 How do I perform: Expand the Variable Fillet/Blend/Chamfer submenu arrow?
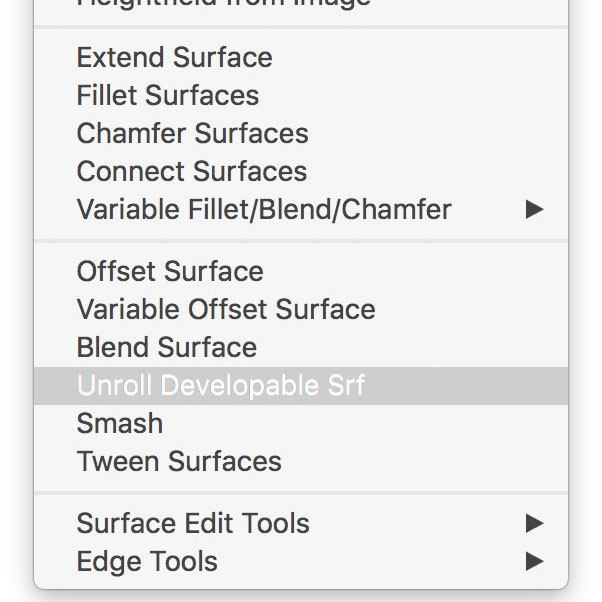pyautogui.click(x=534, y=210)
